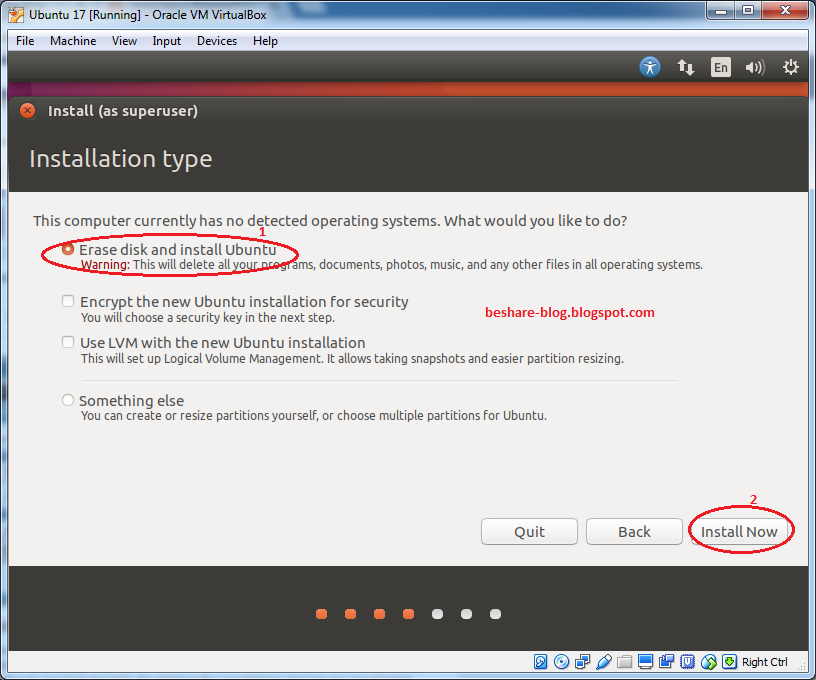816x680 pixels.
Task: Click the USB devices icon in status bar
Action: 604,662
